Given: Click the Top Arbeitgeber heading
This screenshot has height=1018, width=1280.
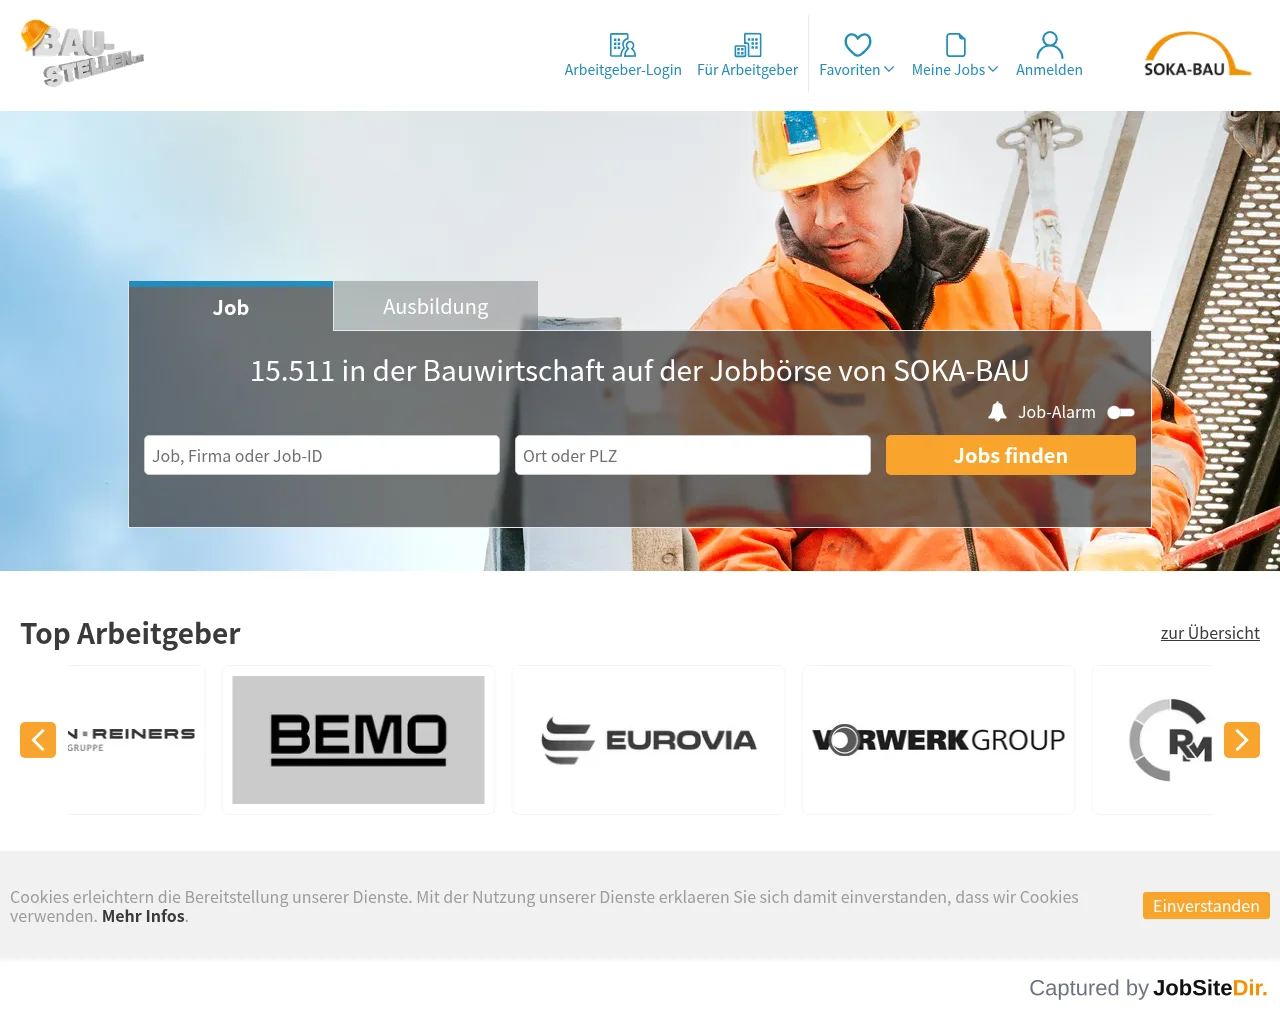Looking at the screenshot, I should [130, 634].
